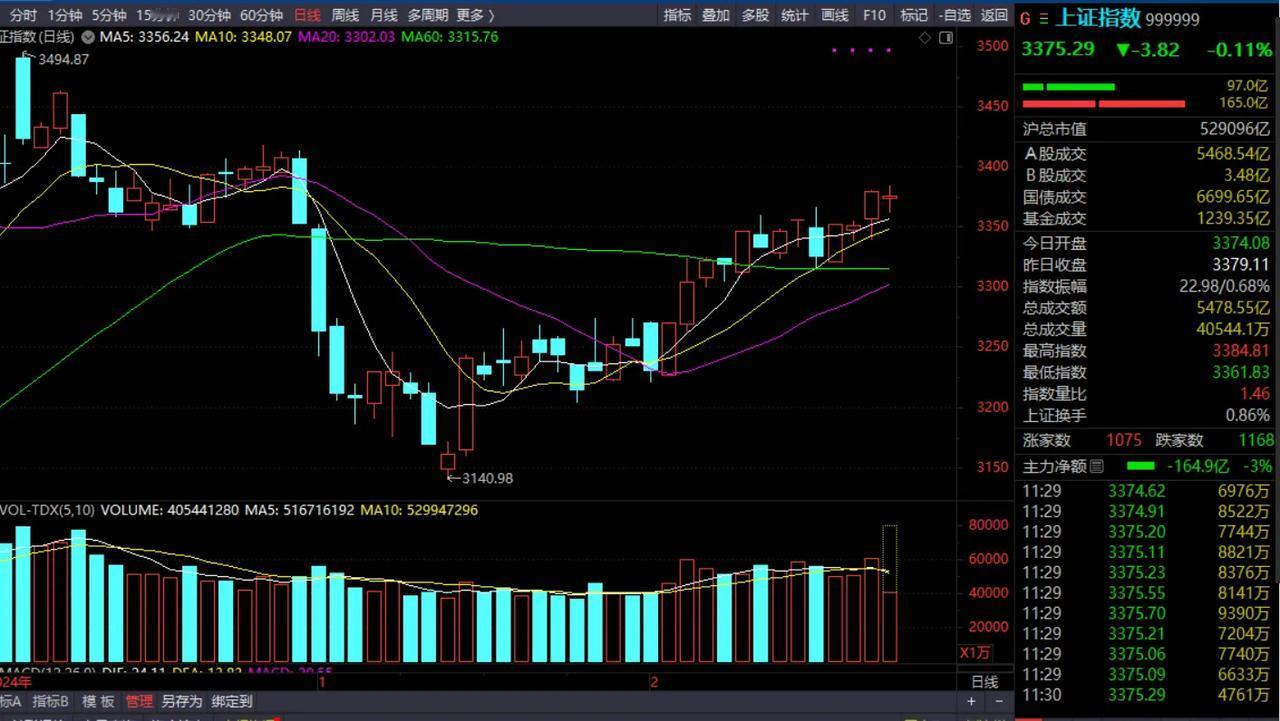Click the 今日开盘 3374.08 value
Image resolution: width=1280 pixels, height=721 pixels.
(1241, 243)
